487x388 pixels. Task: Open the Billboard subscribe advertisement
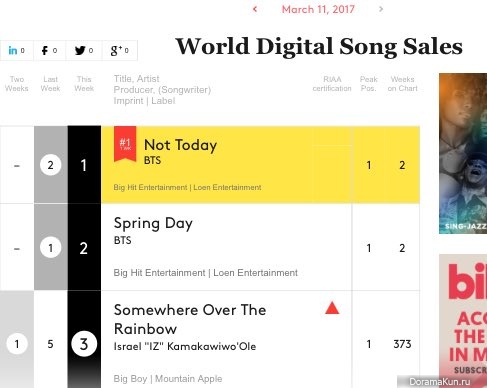pyautogui.click(x=463, y=318)
